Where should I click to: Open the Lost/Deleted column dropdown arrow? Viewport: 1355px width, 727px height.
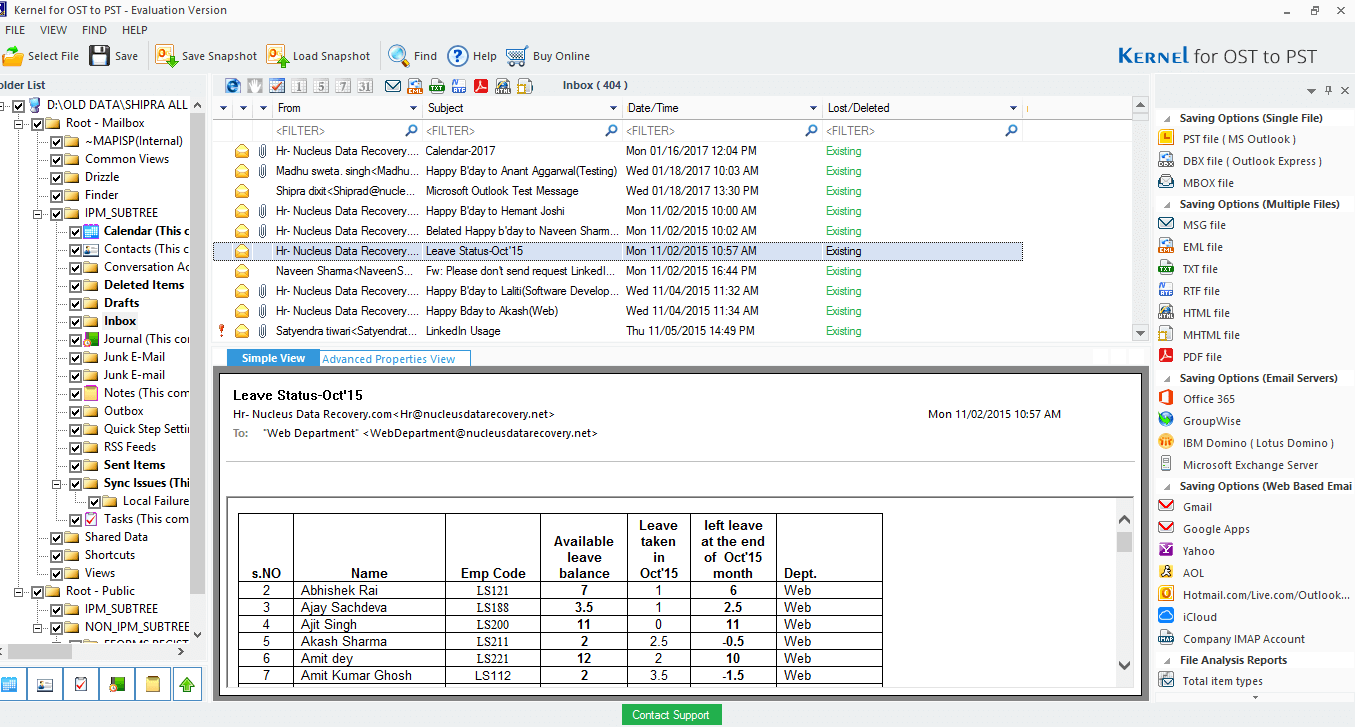tap(1014, 108)
